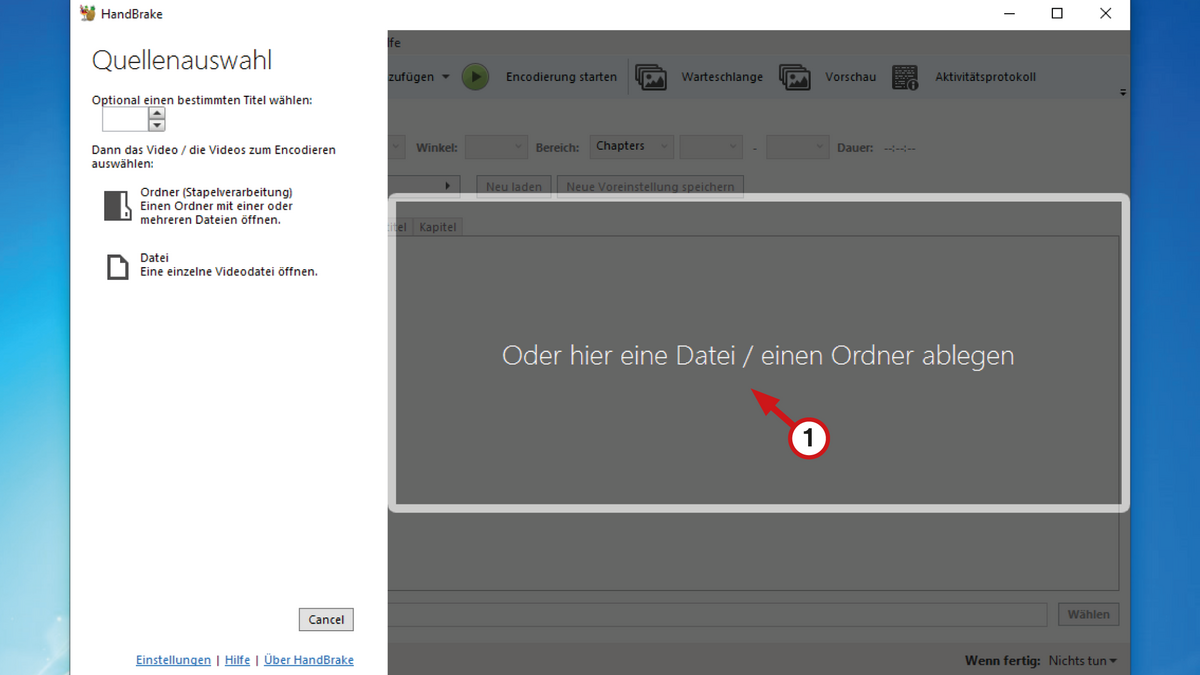Click the HandBrake logo in title bar
This screenshot has width=1200, height=675.
coord(88,14)
